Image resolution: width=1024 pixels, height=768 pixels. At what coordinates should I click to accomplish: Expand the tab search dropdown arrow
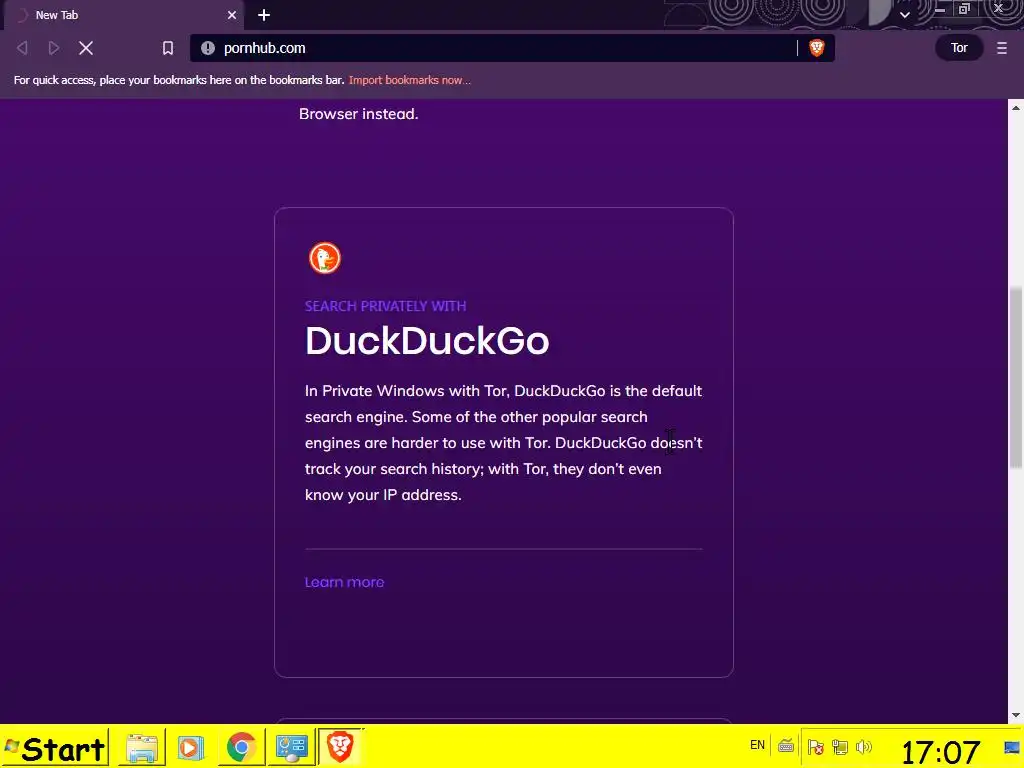click(x=904, y=15)
